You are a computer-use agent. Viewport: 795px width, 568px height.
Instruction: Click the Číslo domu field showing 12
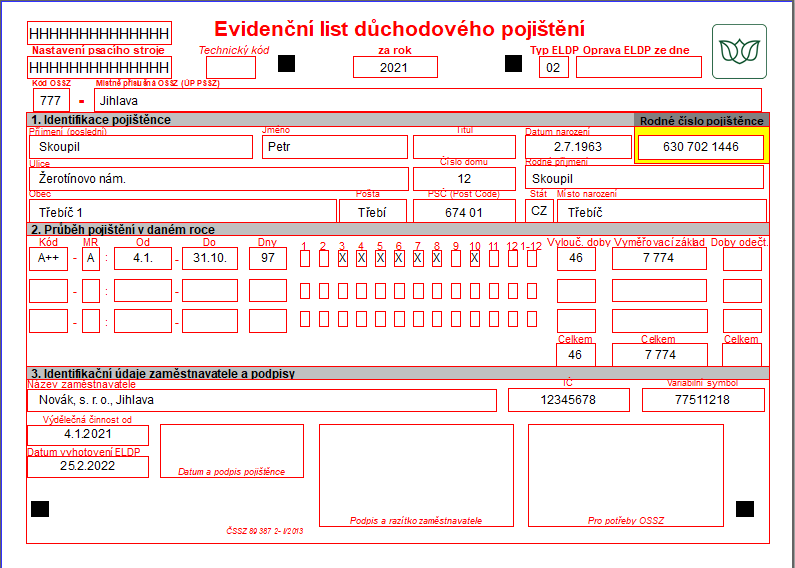tap(464, 179)
